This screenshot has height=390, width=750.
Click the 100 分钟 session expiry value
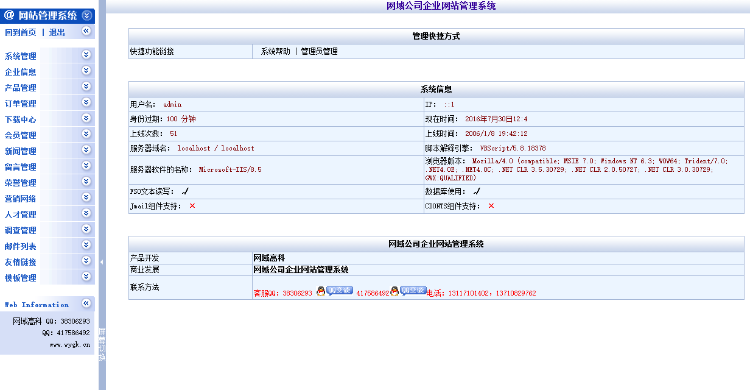[181, 119]
